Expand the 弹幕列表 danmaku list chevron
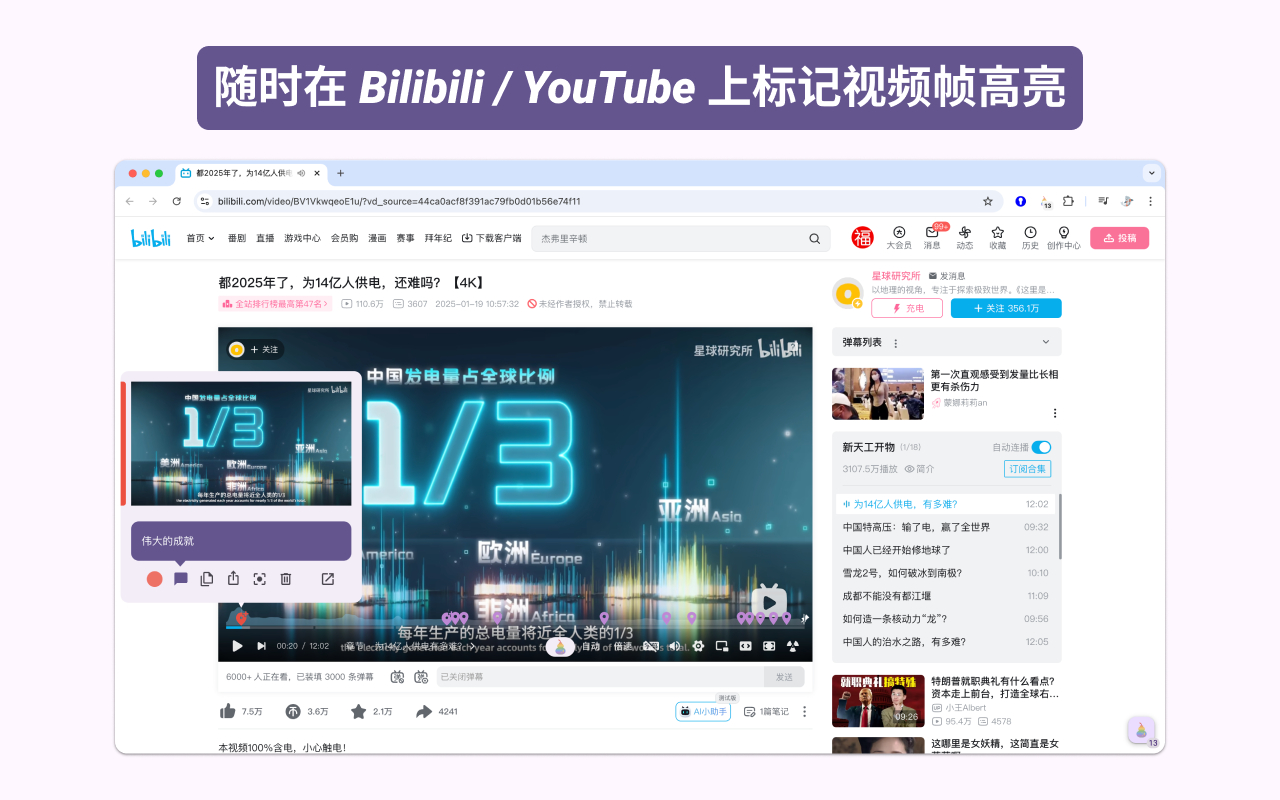The height and width of the screenshot is (800, 1280). point(1046,342)
